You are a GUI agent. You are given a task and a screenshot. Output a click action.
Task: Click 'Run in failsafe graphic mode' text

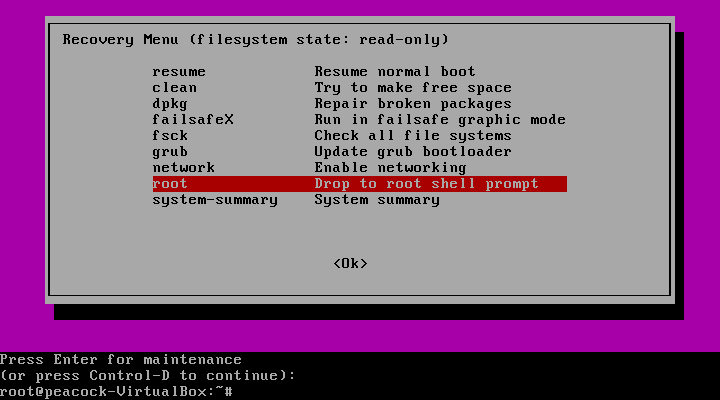pyautogui.click(x=440, y=120)
